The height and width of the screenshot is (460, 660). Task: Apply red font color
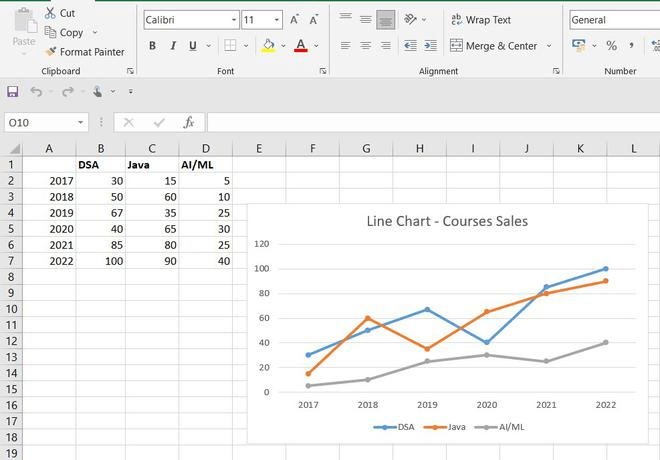301,45
